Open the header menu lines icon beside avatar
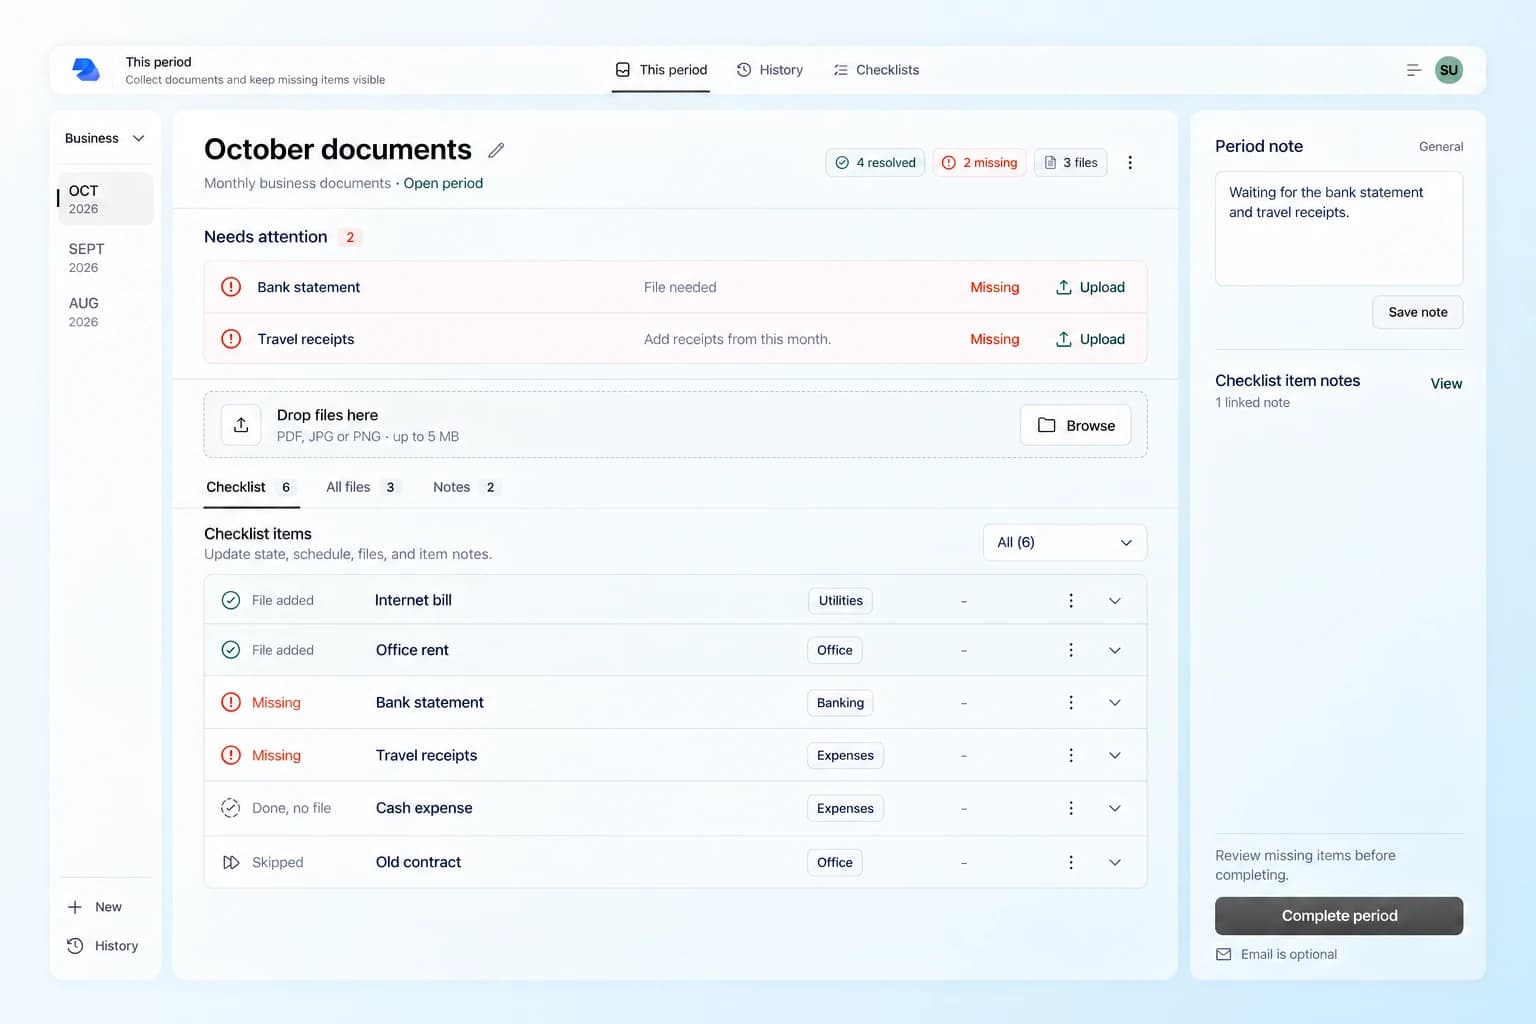 point(1414,70)
